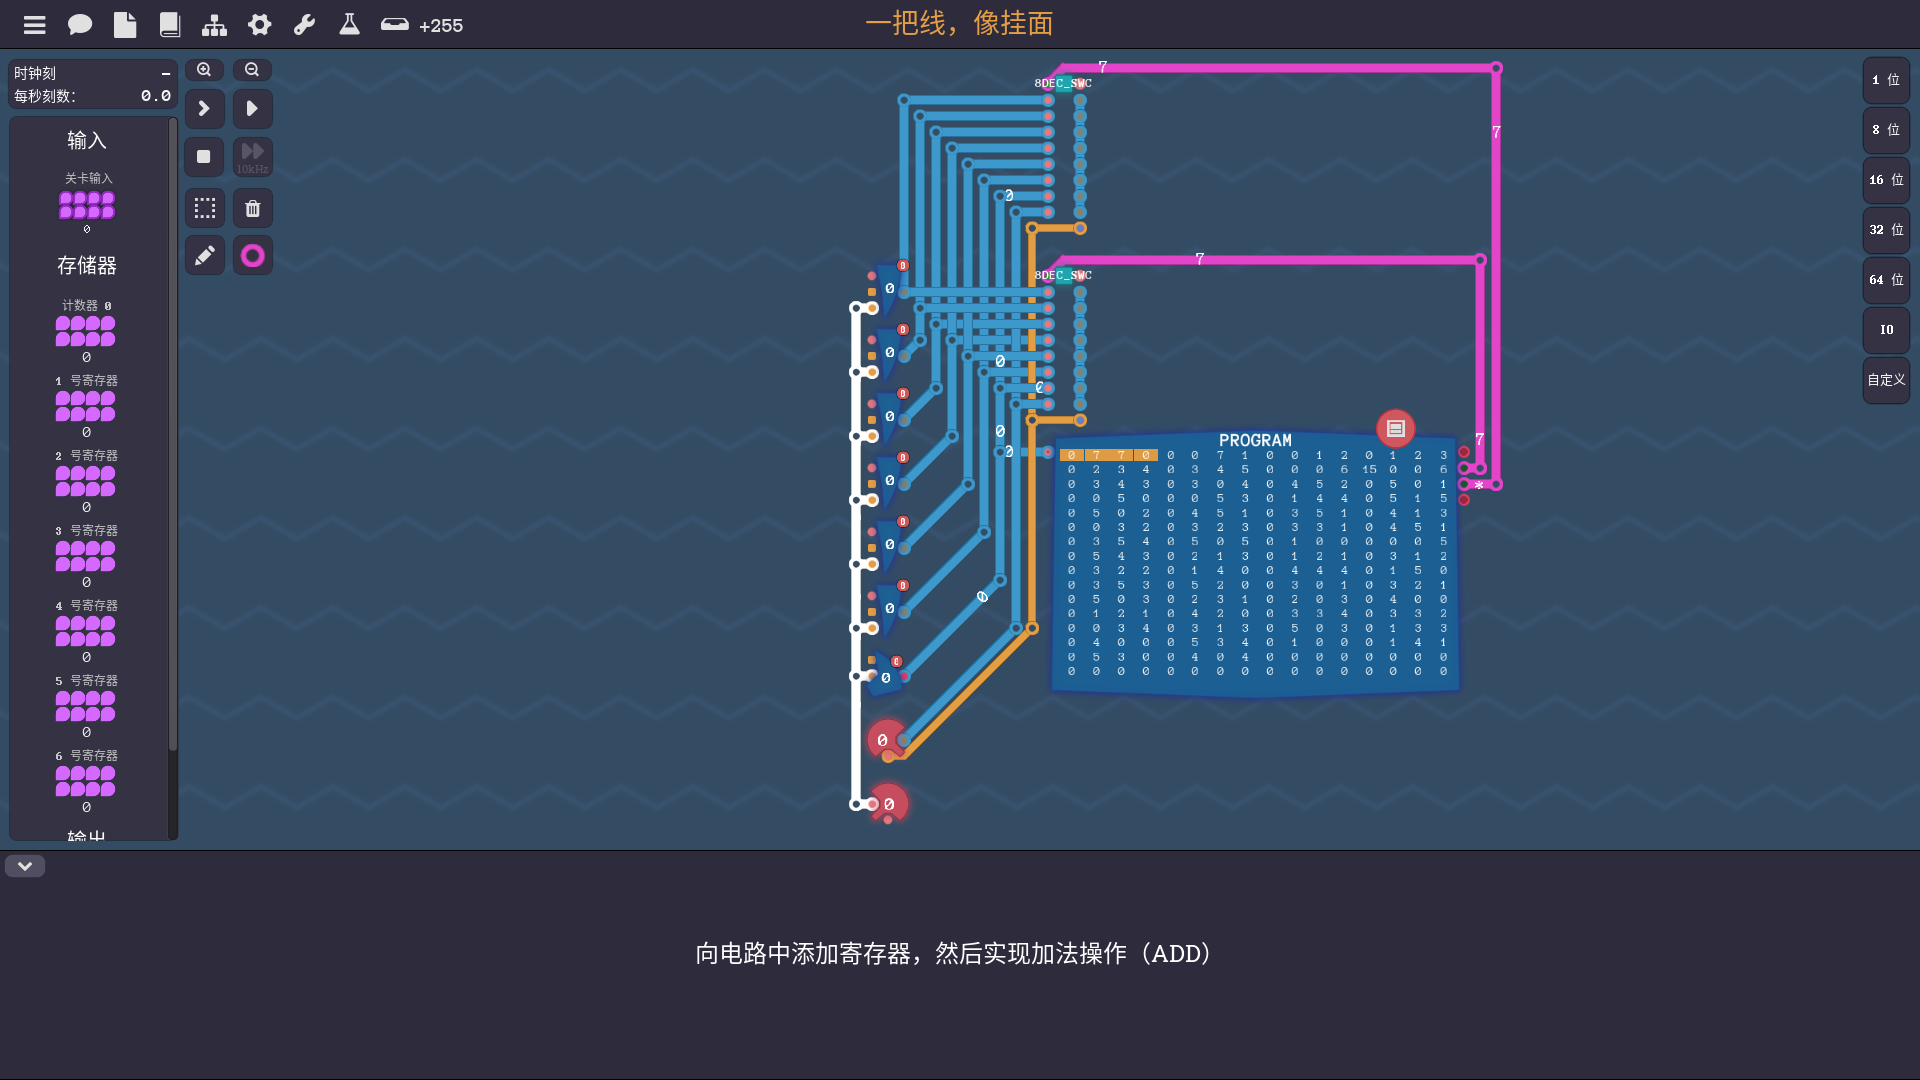Open the lab flask icon

(349, 25)
